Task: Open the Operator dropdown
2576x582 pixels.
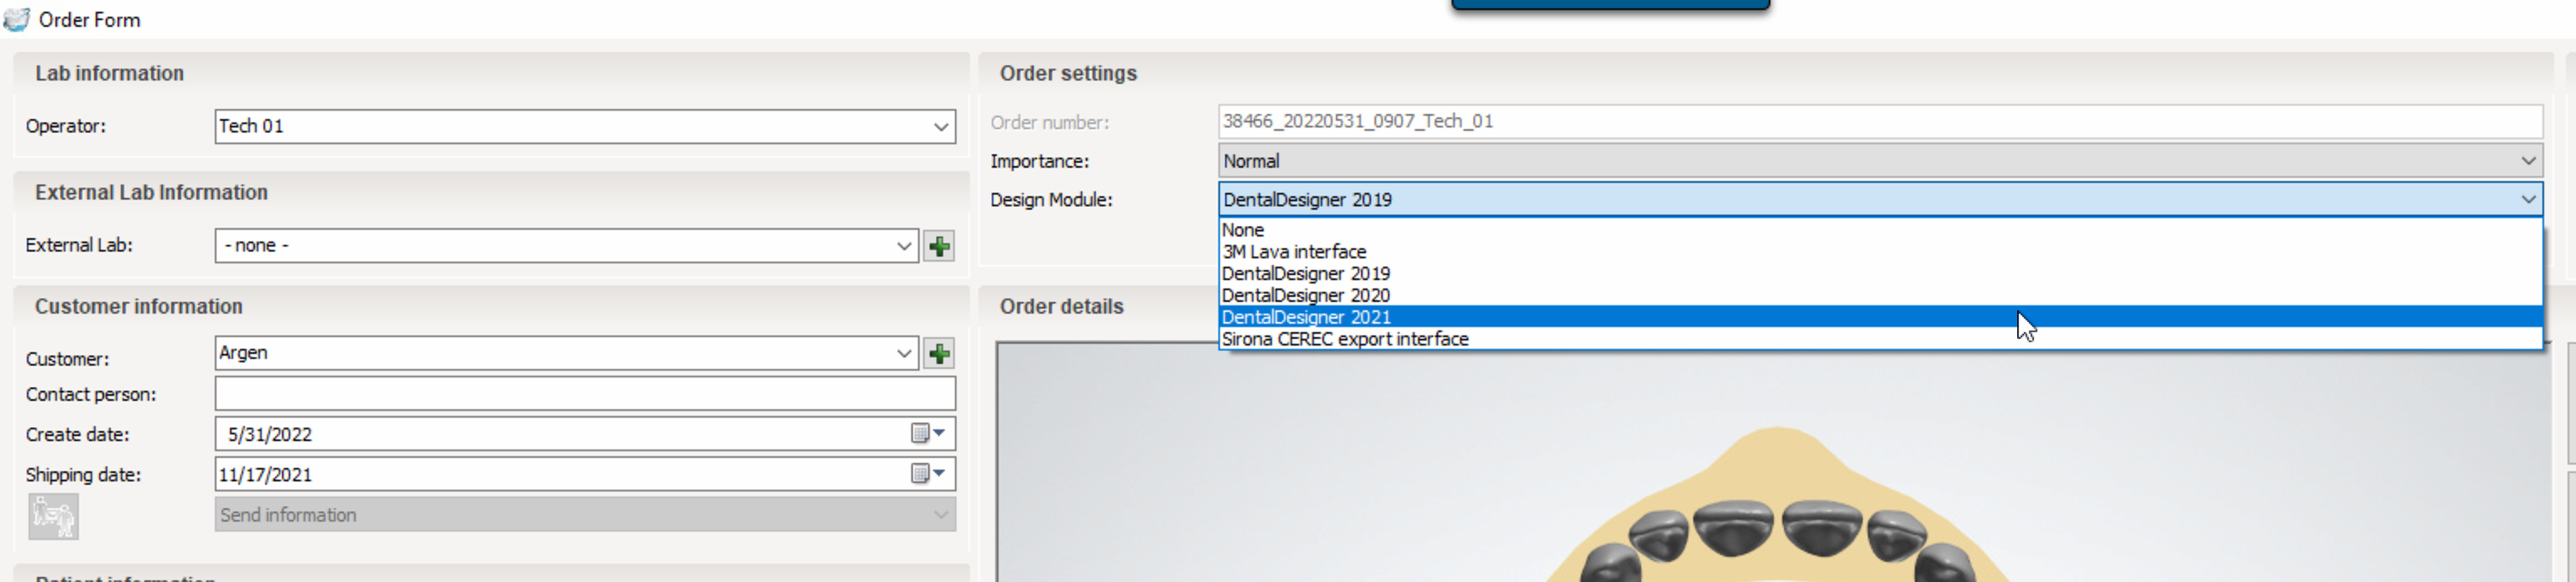Action: tap(940, 127)
